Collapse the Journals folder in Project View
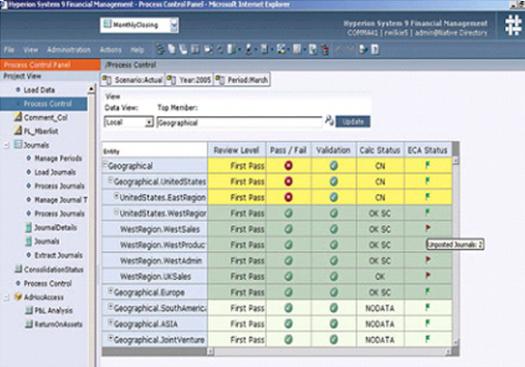525x367 pixels. pyautogui.click(x=6, y=145)
